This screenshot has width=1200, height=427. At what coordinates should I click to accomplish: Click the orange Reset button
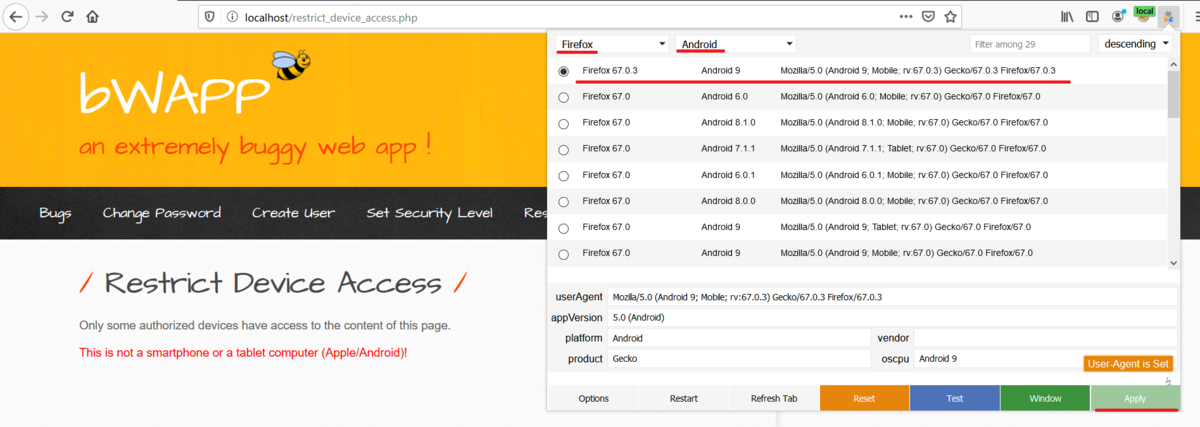click(864, 398)
